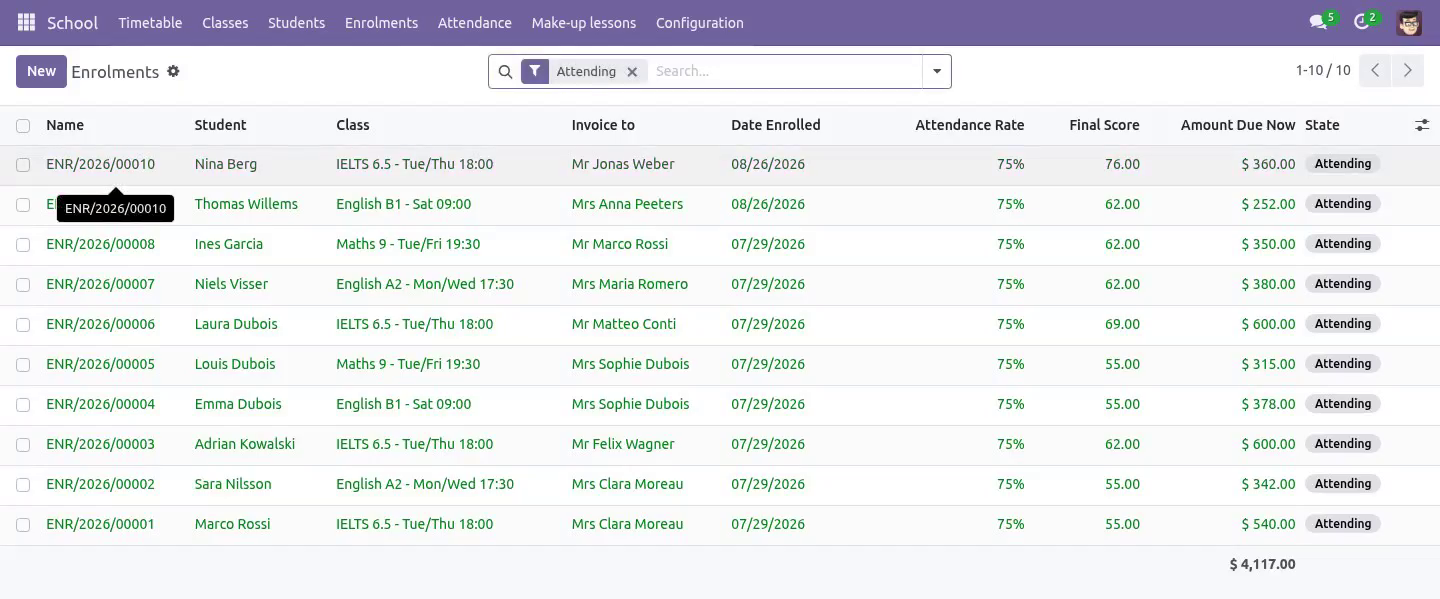1440x599 pixels.
Task: Sort by Name column header
Action: click(65, 125)
